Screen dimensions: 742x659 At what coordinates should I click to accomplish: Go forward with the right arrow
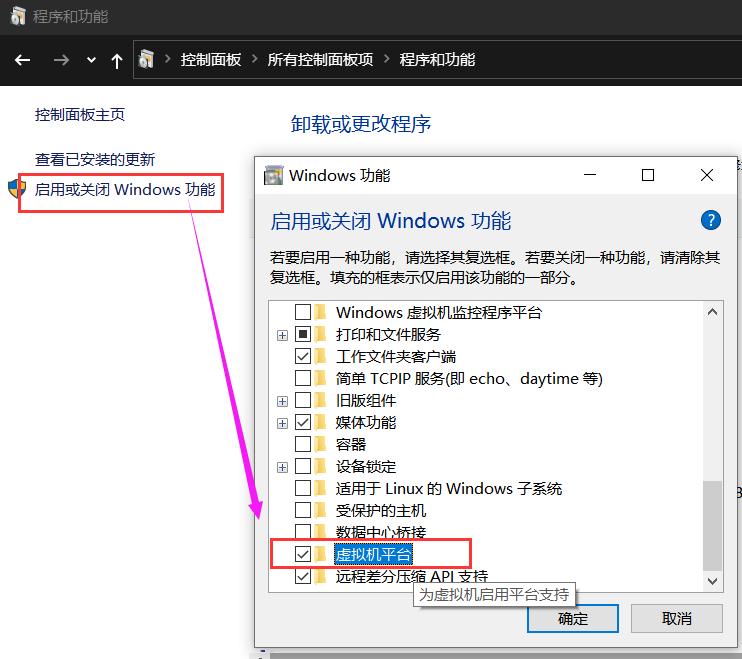tap(61, 60)
